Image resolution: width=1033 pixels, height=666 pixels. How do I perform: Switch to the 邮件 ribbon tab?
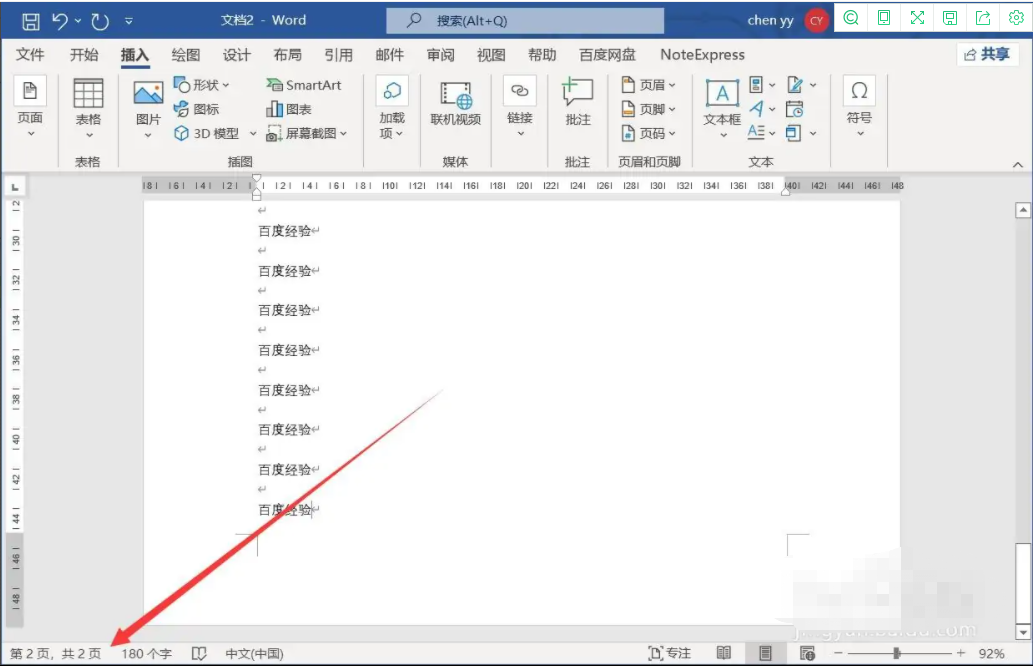point(390,55)
